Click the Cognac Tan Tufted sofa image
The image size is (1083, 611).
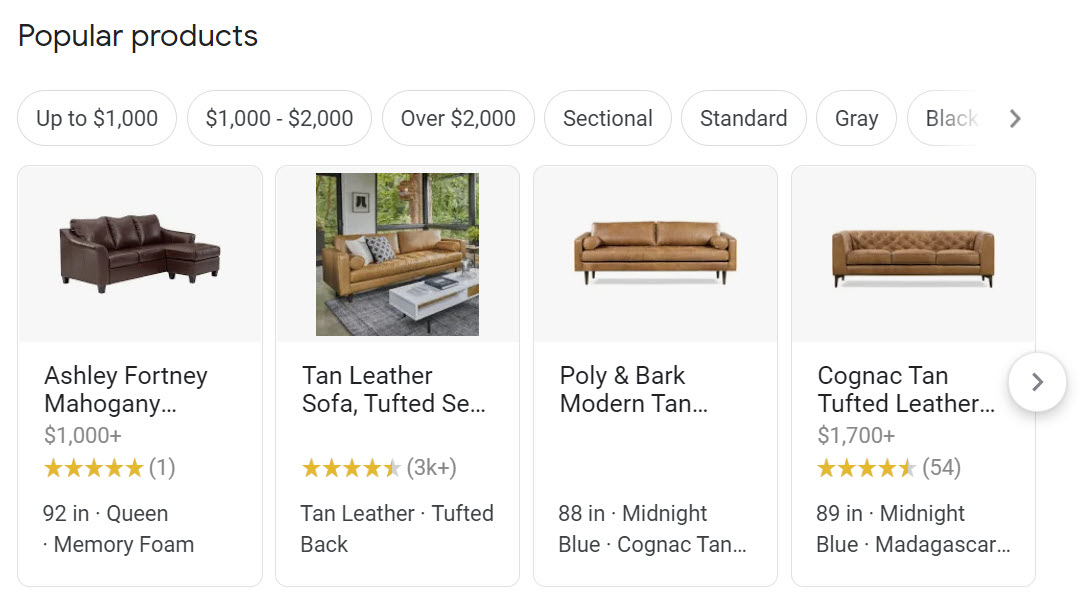point(913,254)
